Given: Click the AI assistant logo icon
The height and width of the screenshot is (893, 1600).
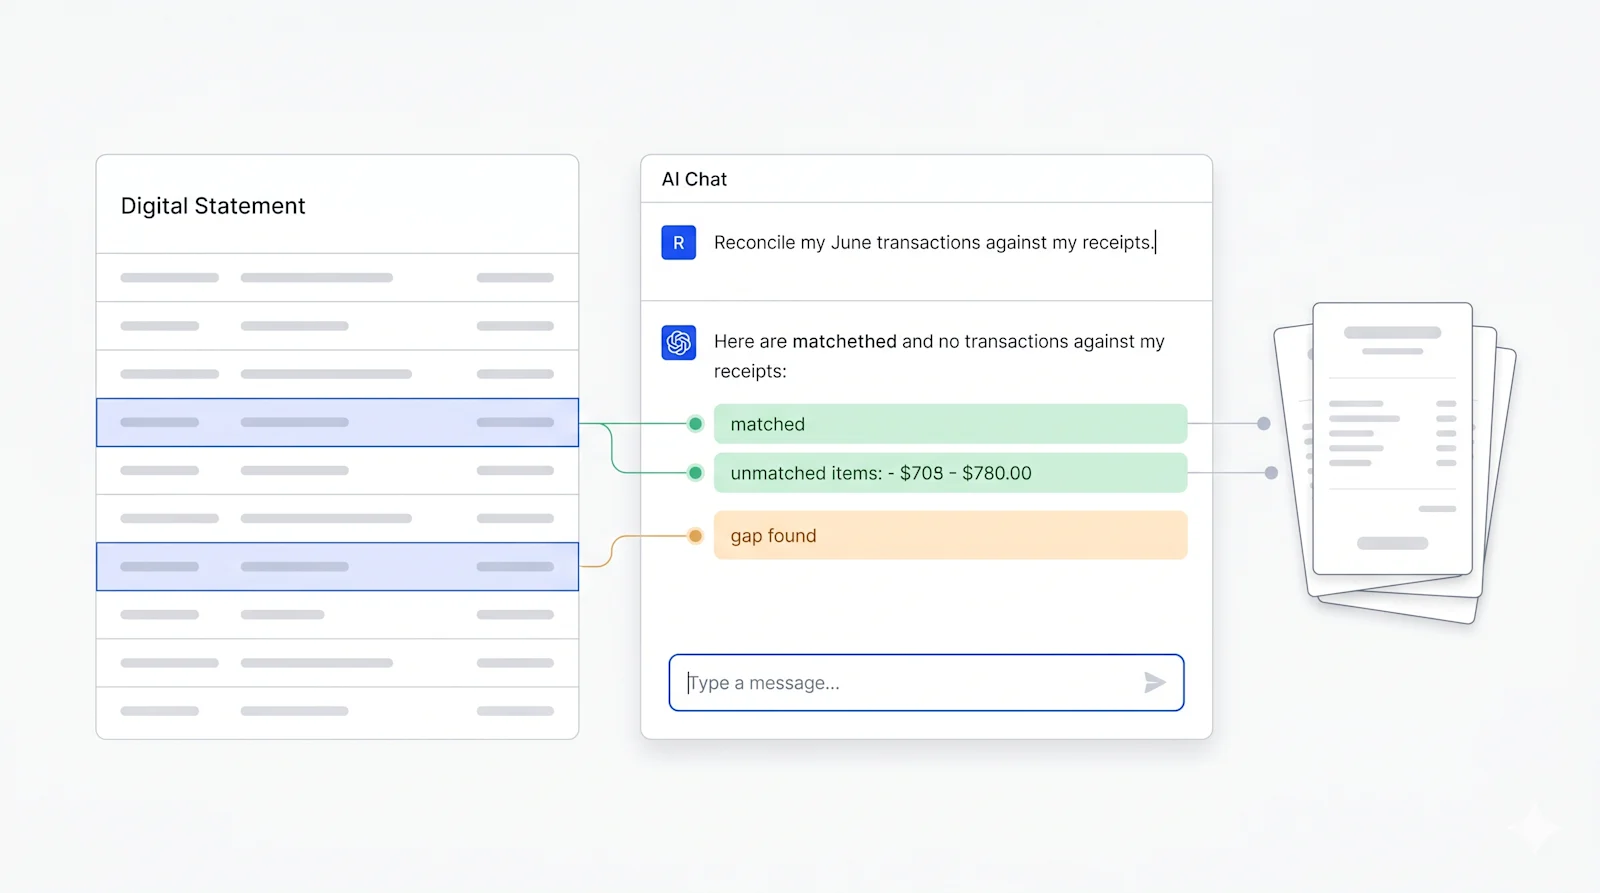Looking at the screenshot, I should click(x=678, y=343).
